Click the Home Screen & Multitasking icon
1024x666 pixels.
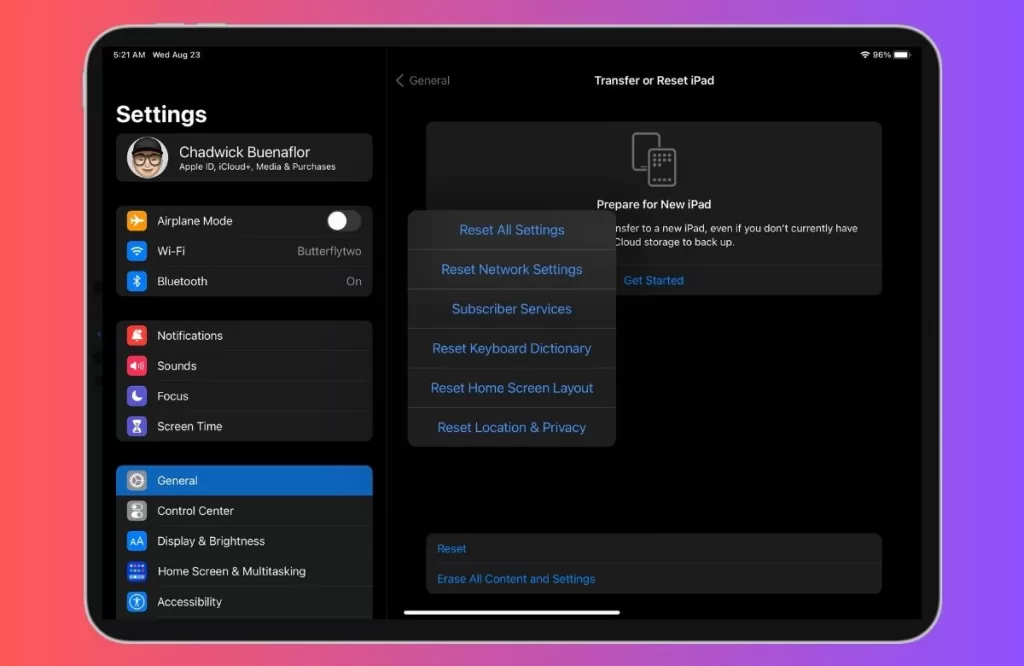[x=136, y=571]
